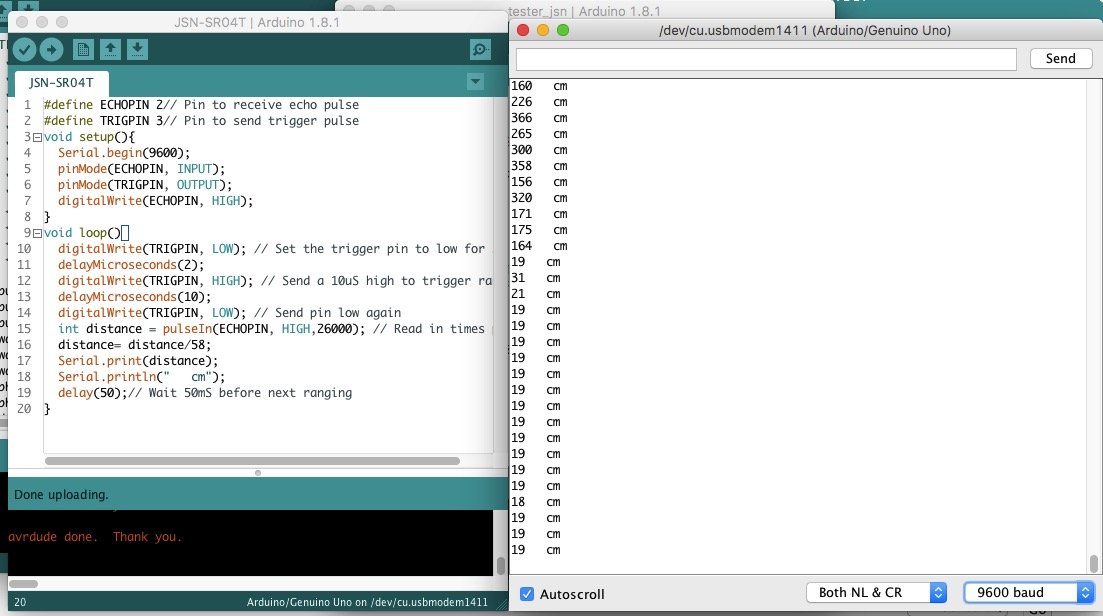This screenshot has height=616, width=1103.
Task: Click the Open sketch up-arrow icon
Action: 110,49
